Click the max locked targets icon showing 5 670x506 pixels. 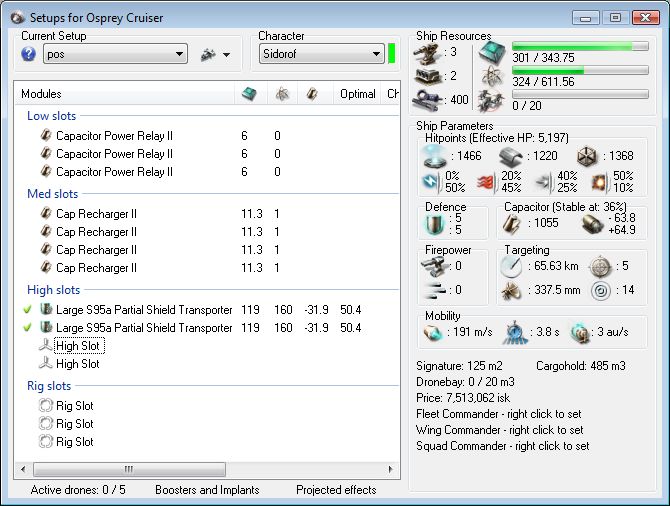[600, 267]
